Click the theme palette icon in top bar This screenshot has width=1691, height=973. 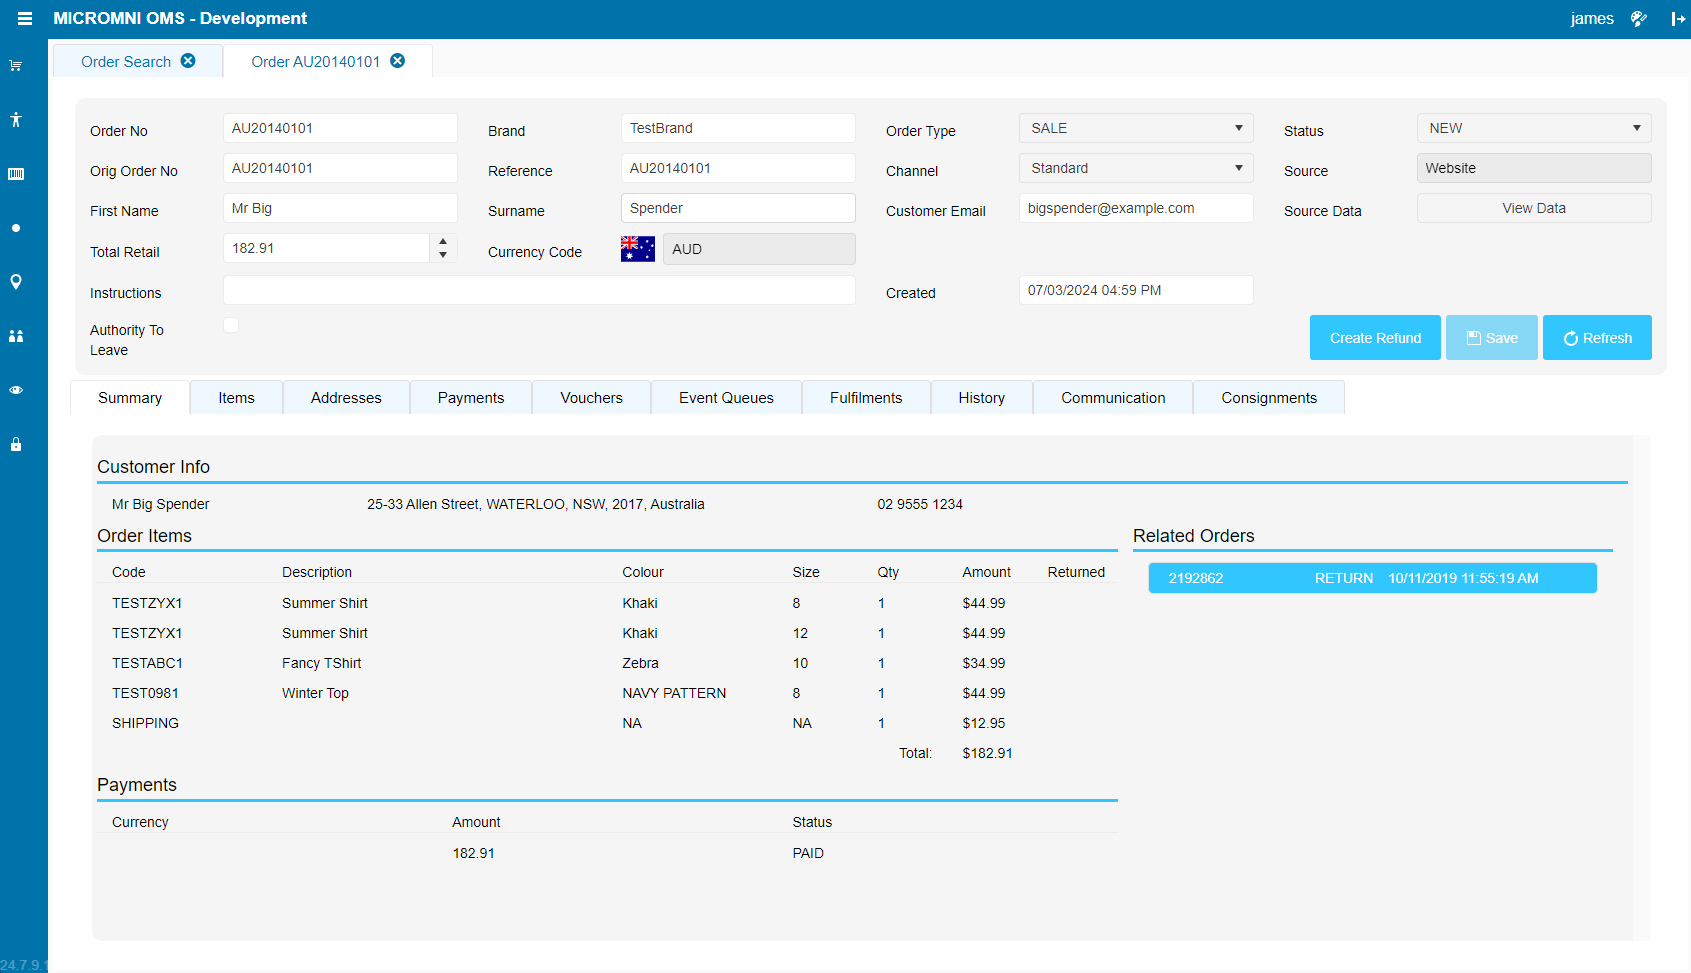click(x=1639, y=18)
